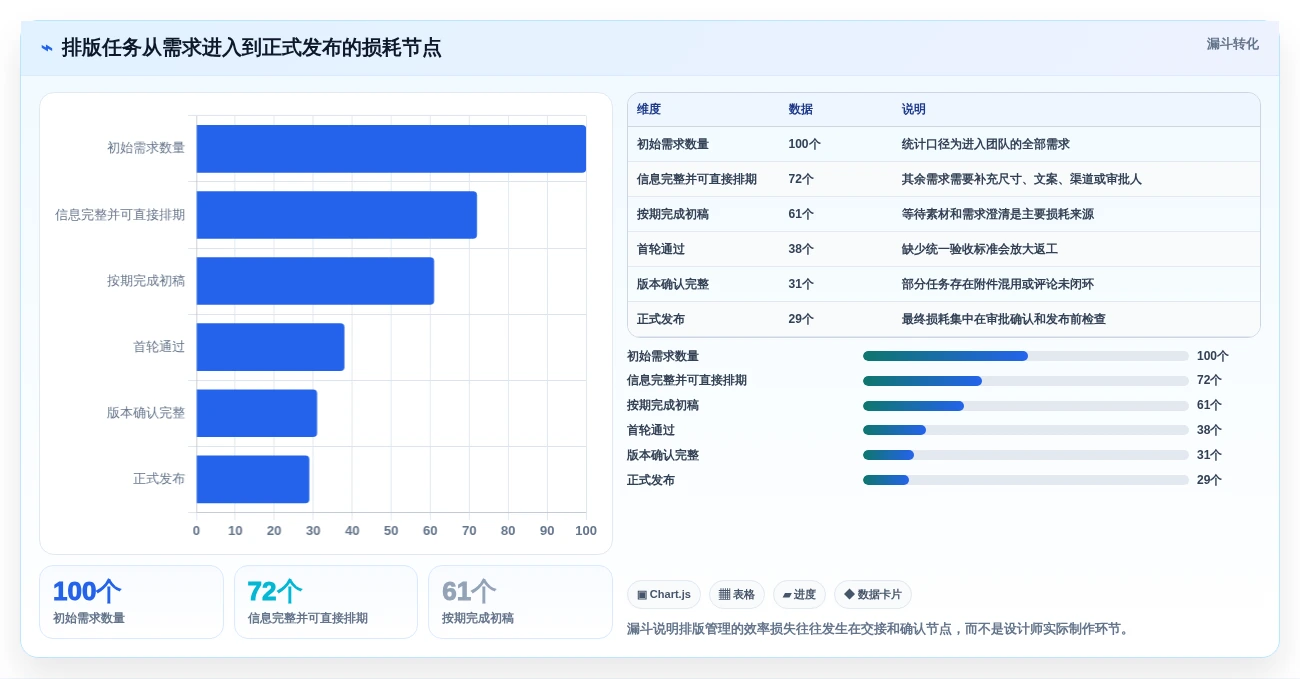The width and height of the screenshot is (1300, 679).
Task: Click the 31个 value in the table
Action: (x=801, y=284)
